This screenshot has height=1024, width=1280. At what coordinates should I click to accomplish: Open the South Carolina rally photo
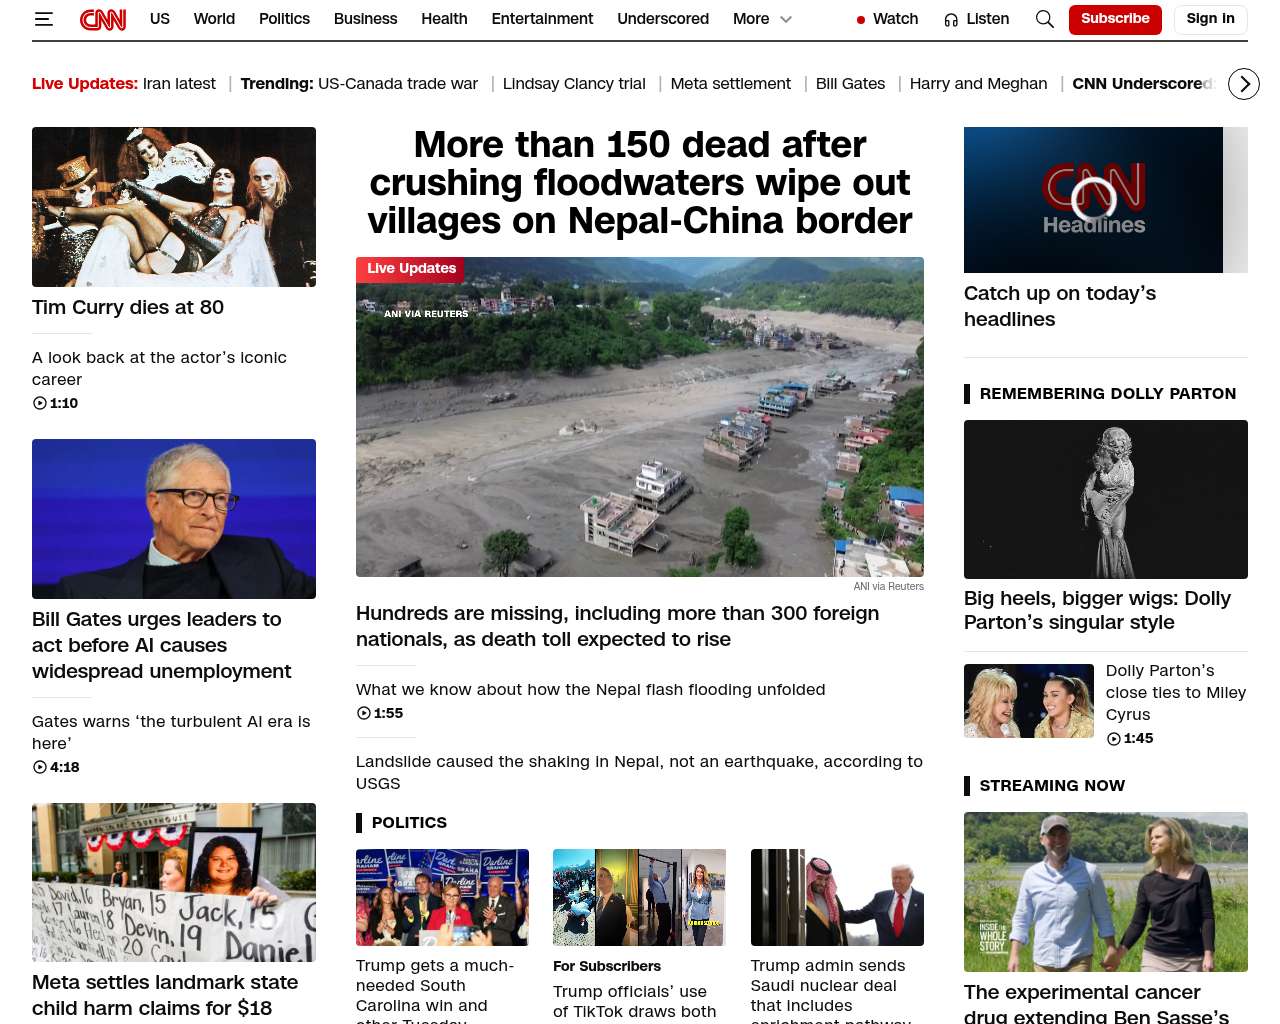click(442, 897)
